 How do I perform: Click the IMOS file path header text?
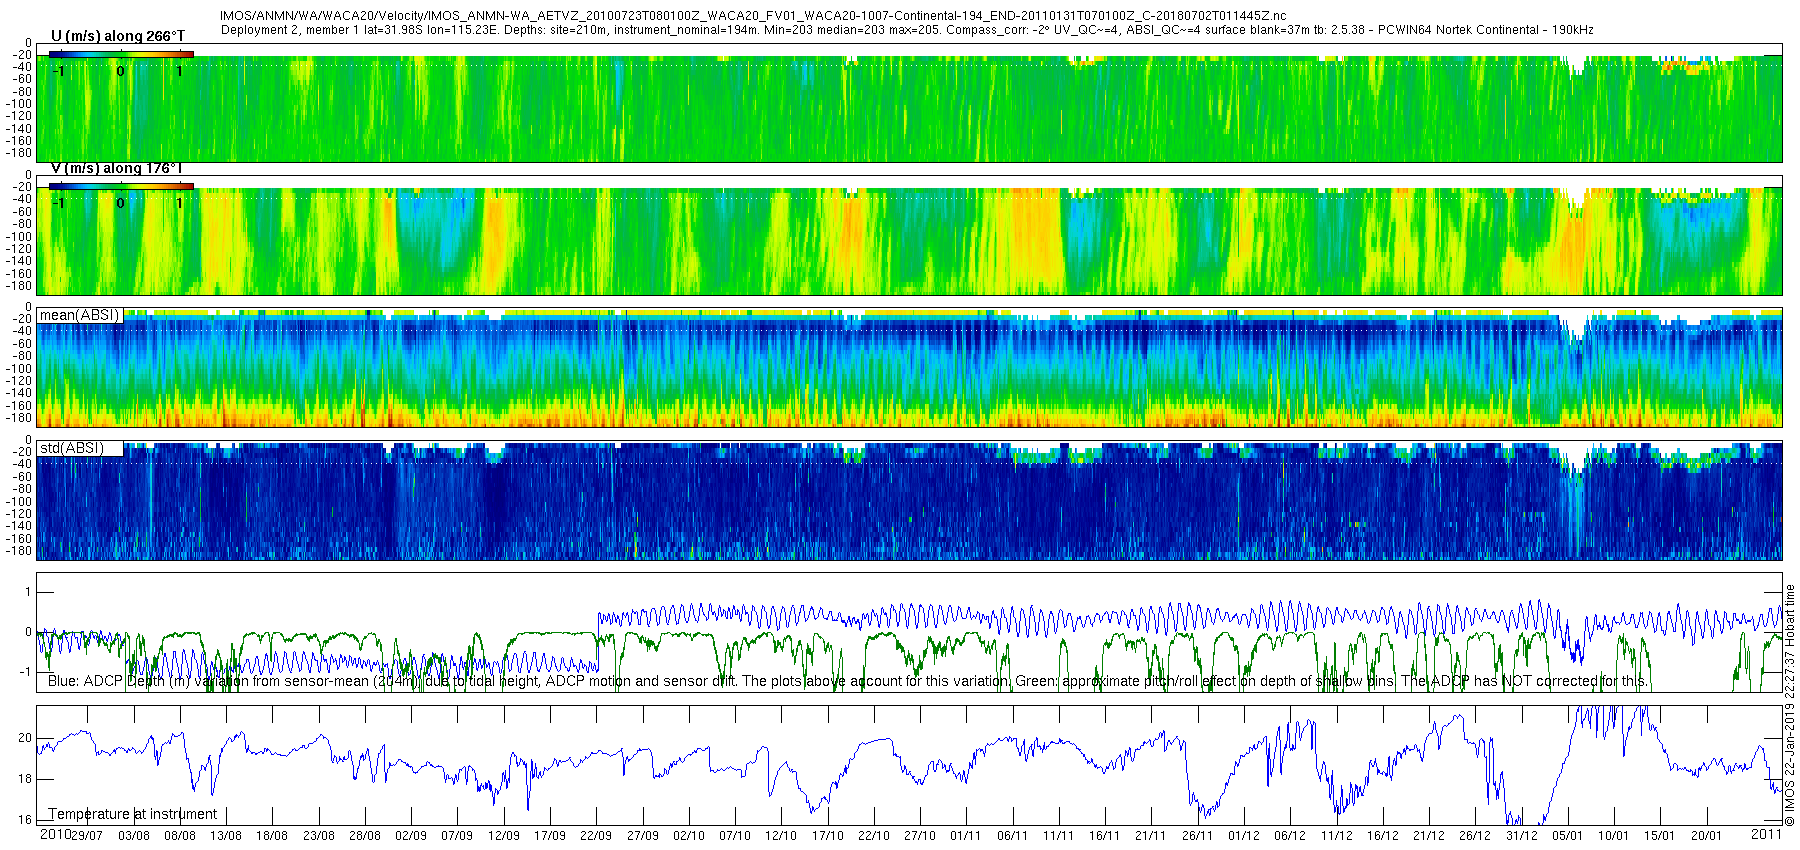tap(753, 16)
